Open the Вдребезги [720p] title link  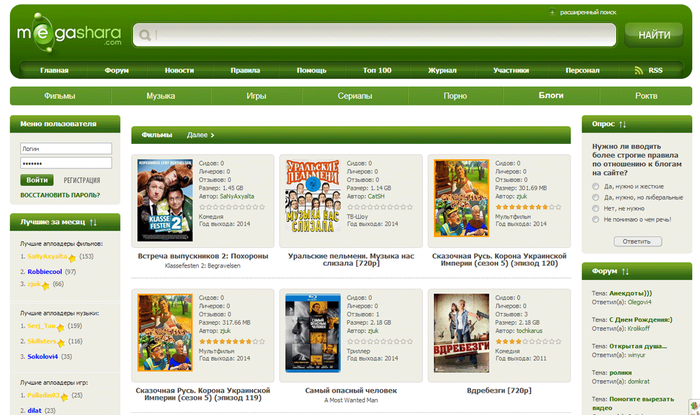coord(499,390)
